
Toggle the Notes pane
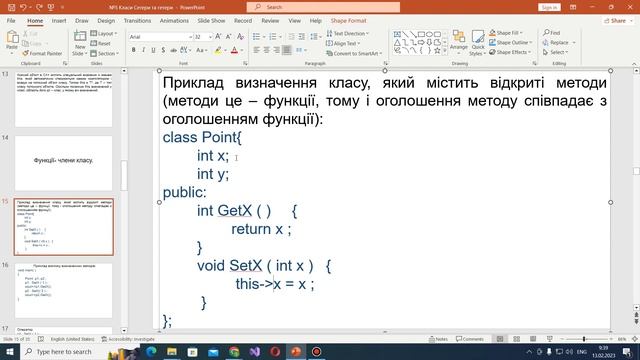point(438,339)
